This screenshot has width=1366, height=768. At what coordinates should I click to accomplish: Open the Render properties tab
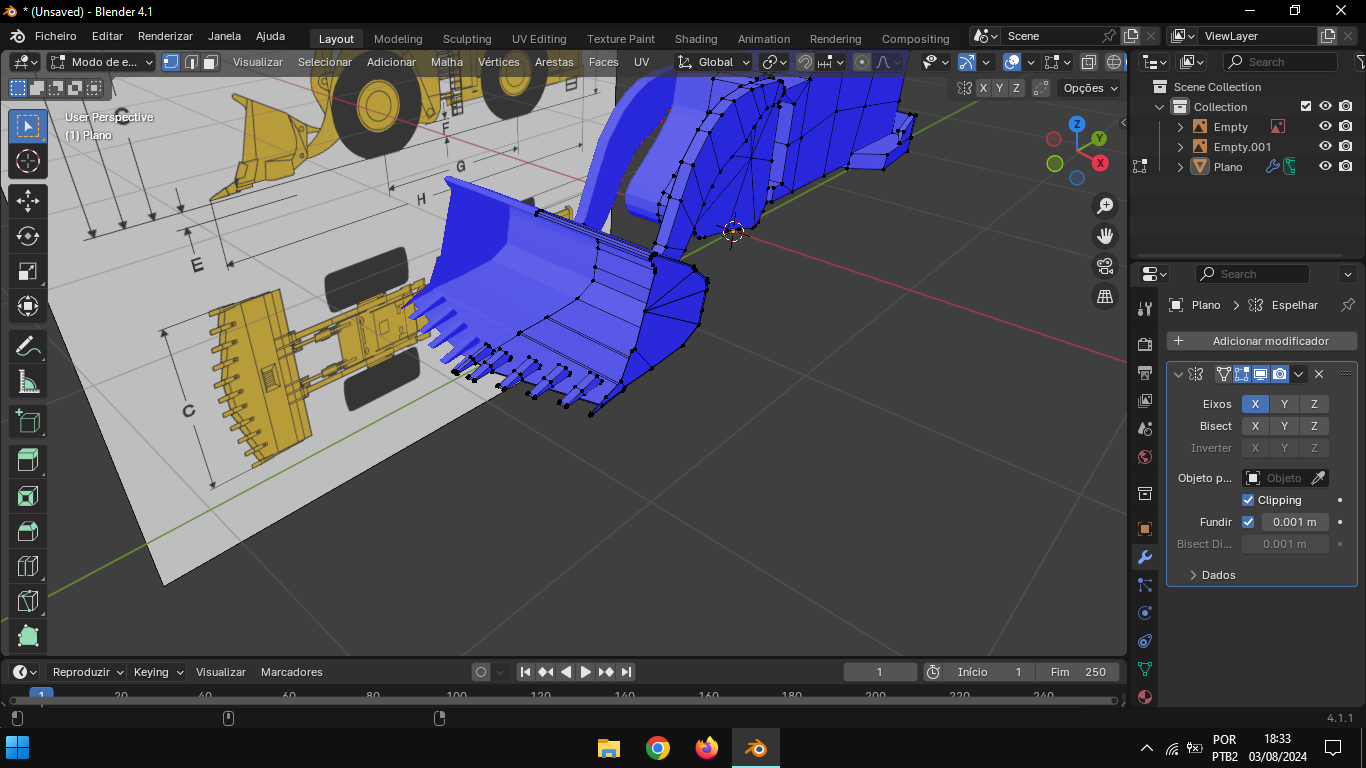pyautogui.click(x=1145, y=345)
